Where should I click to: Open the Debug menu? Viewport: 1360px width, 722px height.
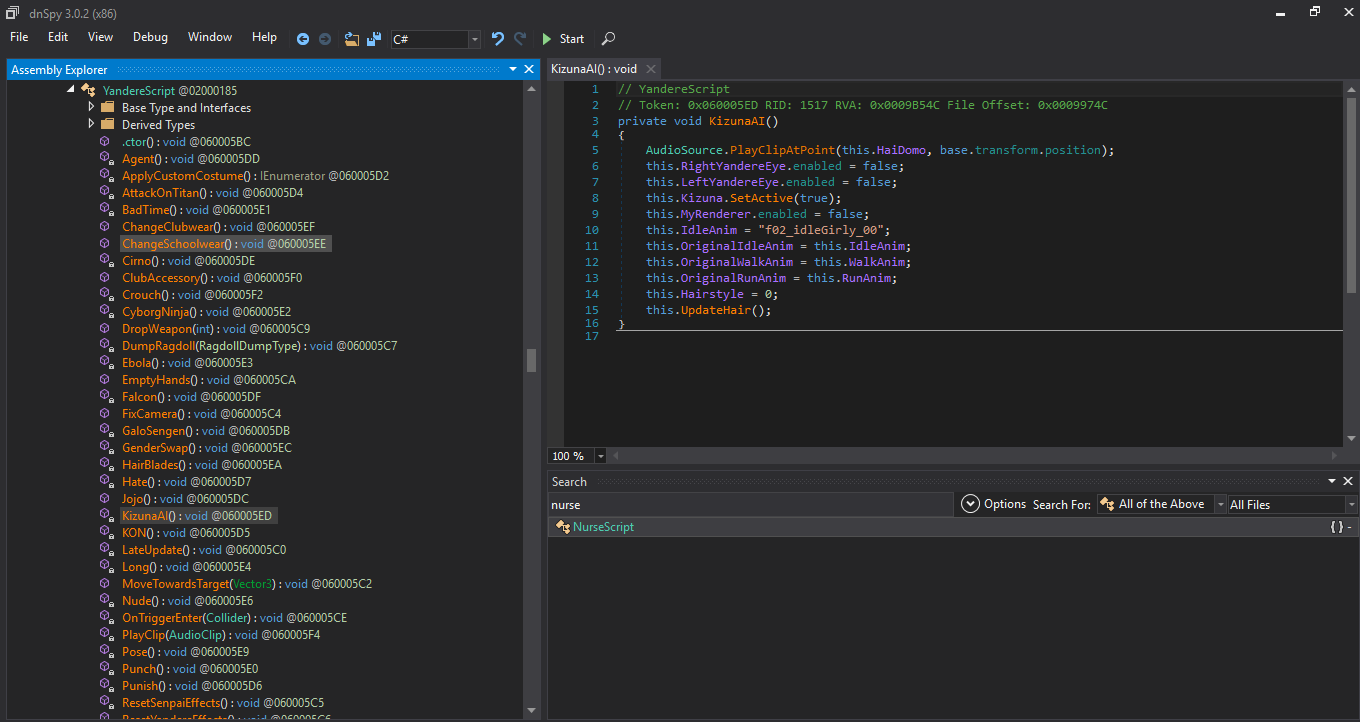[150, 37]
